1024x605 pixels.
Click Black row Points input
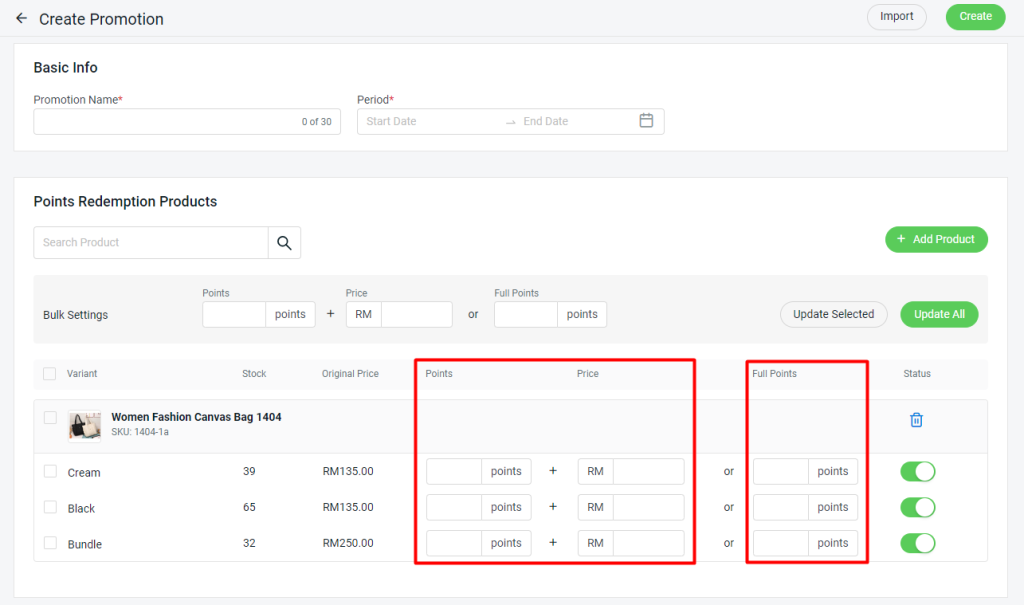click(x=454, y=507)
